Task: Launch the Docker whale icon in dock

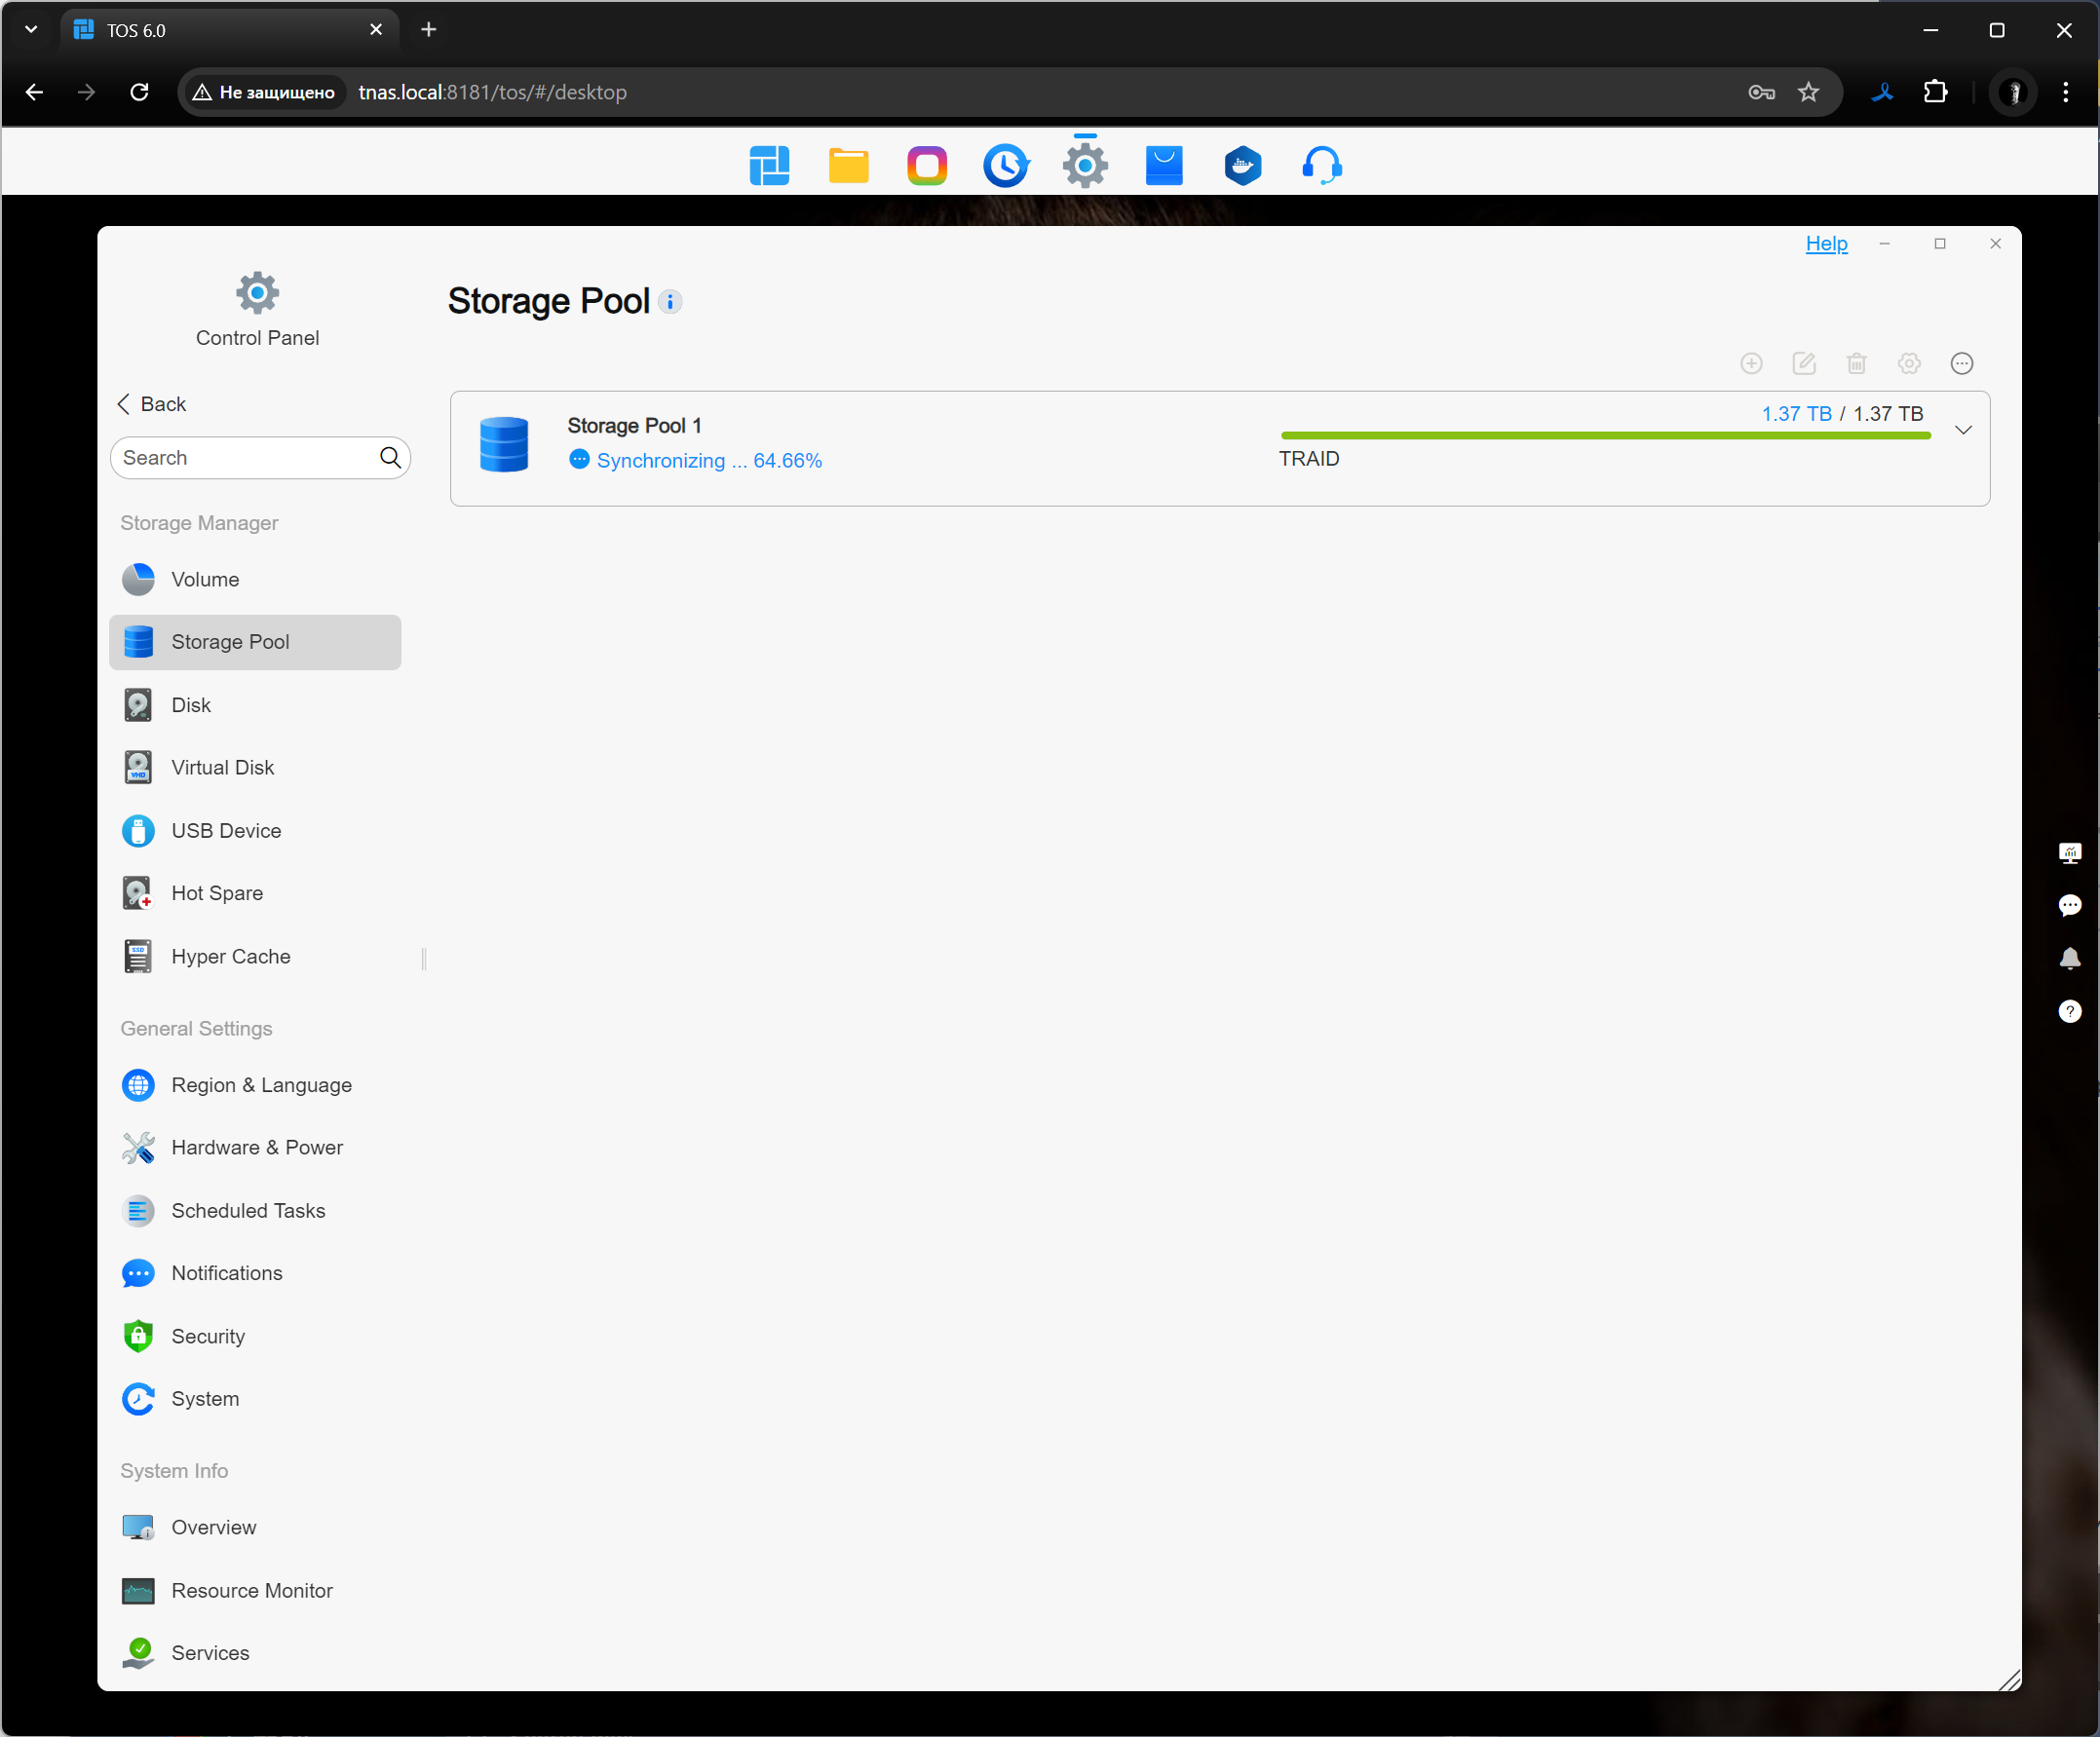Action: pos(1243,165)
